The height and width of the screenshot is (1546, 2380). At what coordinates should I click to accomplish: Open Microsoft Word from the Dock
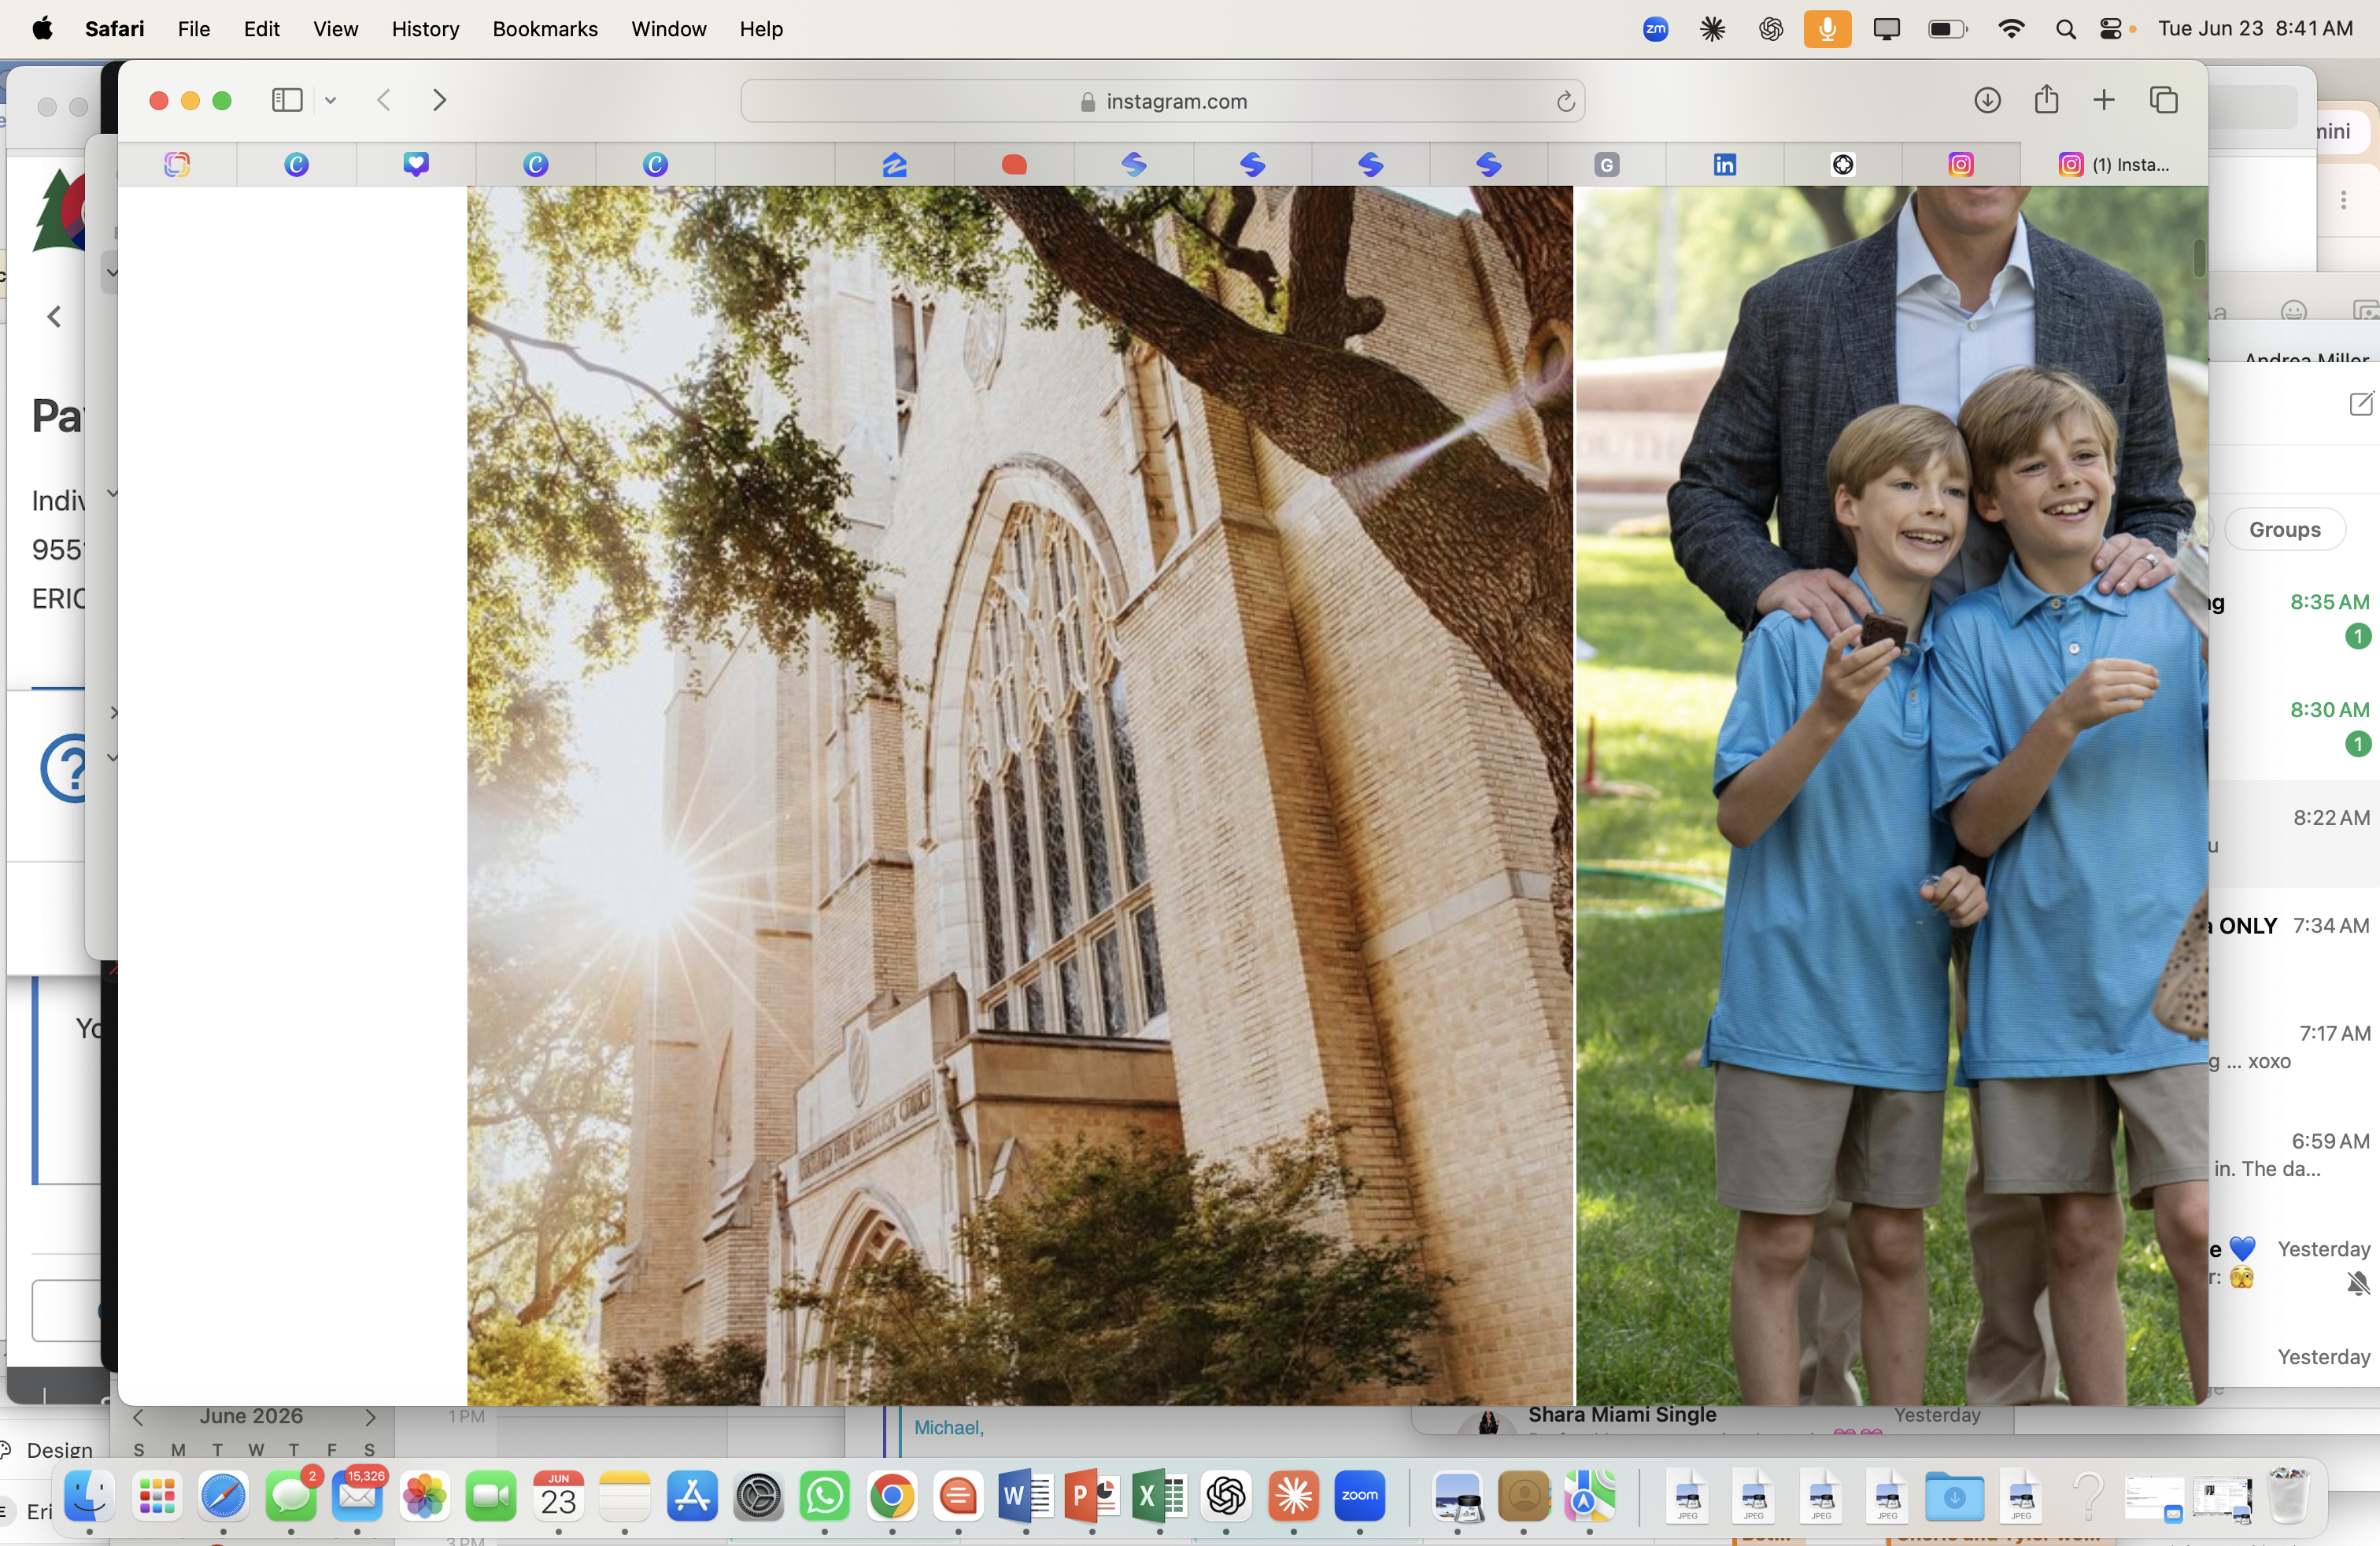[x=1025, y=1496]
